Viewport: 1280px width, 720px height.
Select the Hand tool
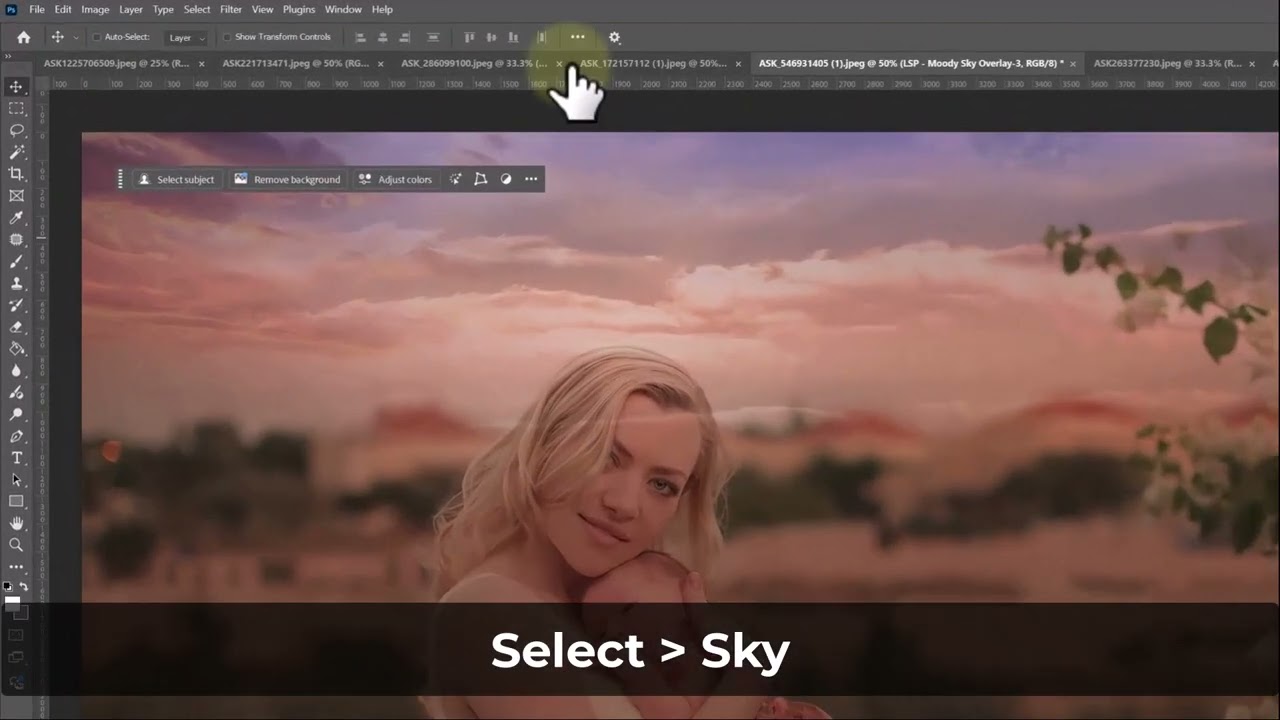coord(16,523)
